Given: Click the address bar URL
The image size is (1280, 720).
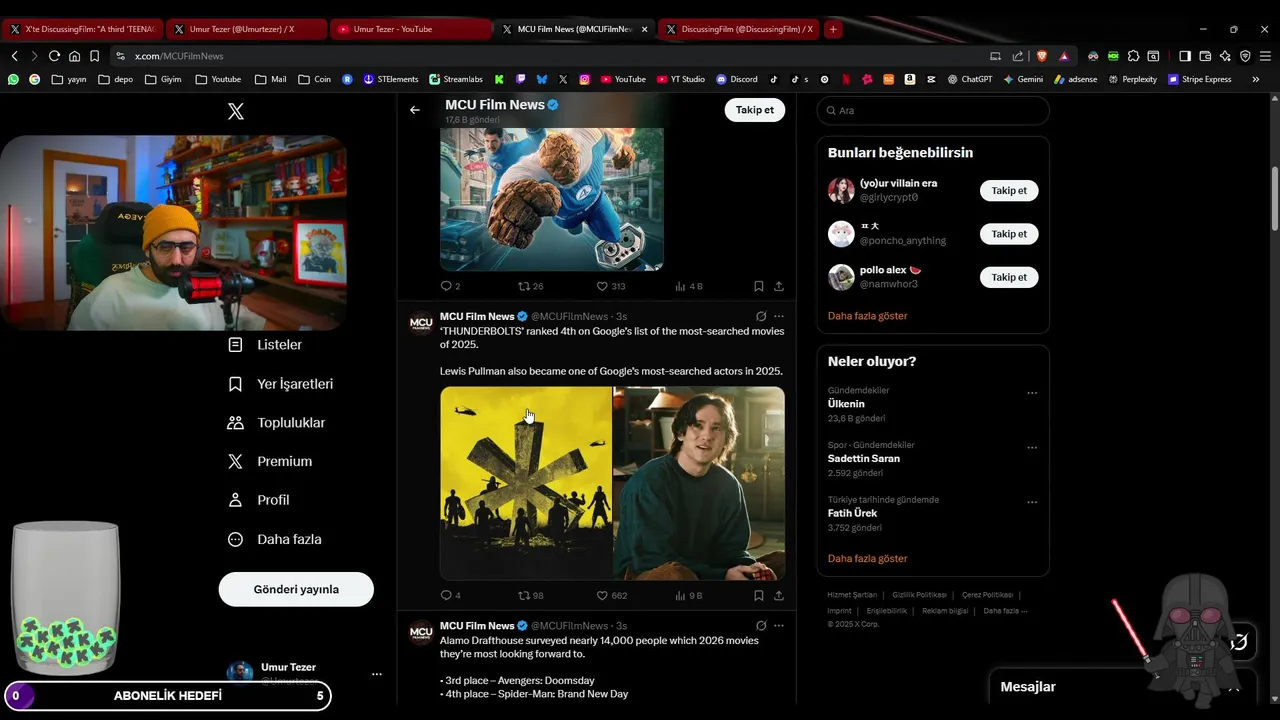Looking at the screenshot, I should point(179,56).
